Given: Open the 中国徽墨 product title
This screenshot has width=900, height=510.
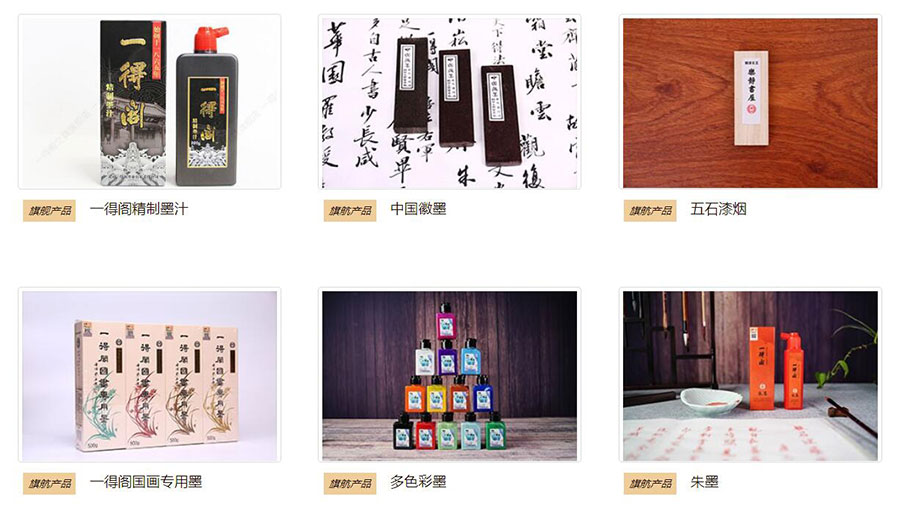Looking at the screenshot, I should pos(418,209).
